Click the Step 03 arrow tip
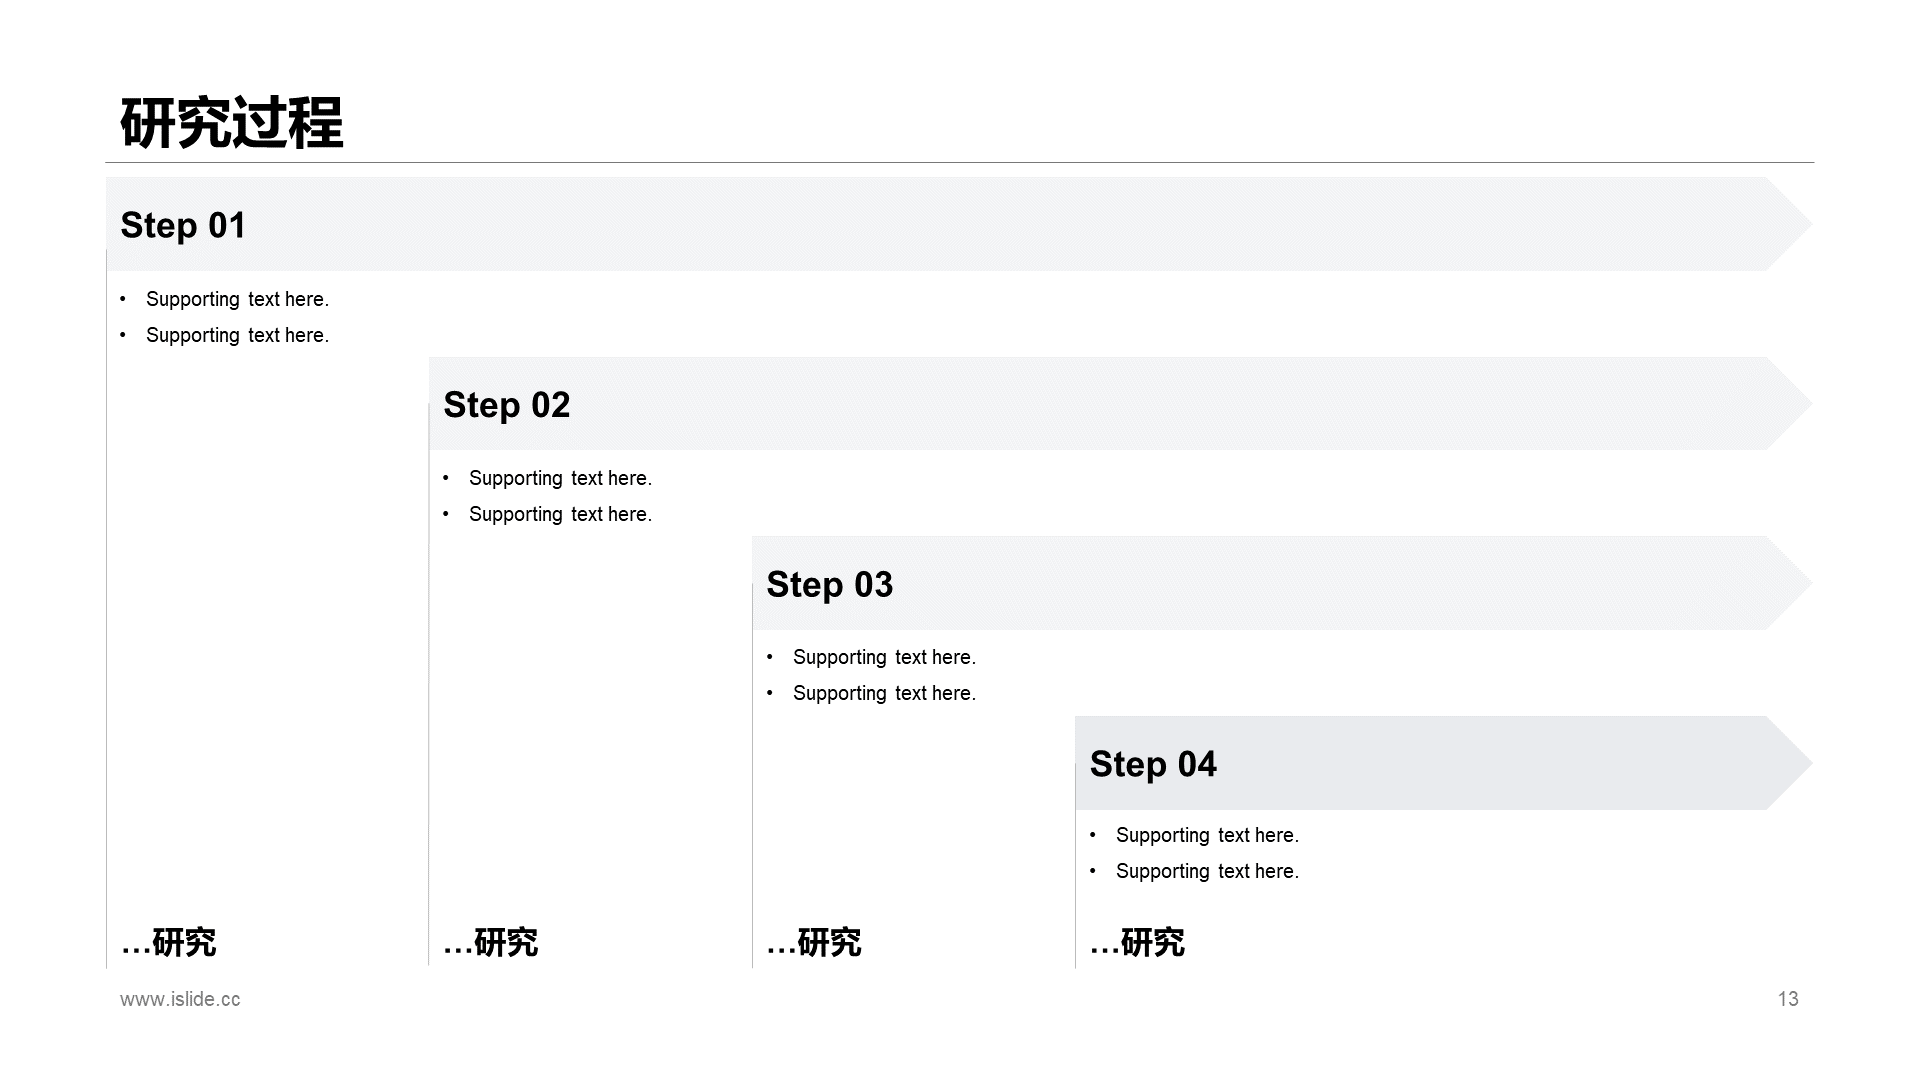 click(1790, 583)
